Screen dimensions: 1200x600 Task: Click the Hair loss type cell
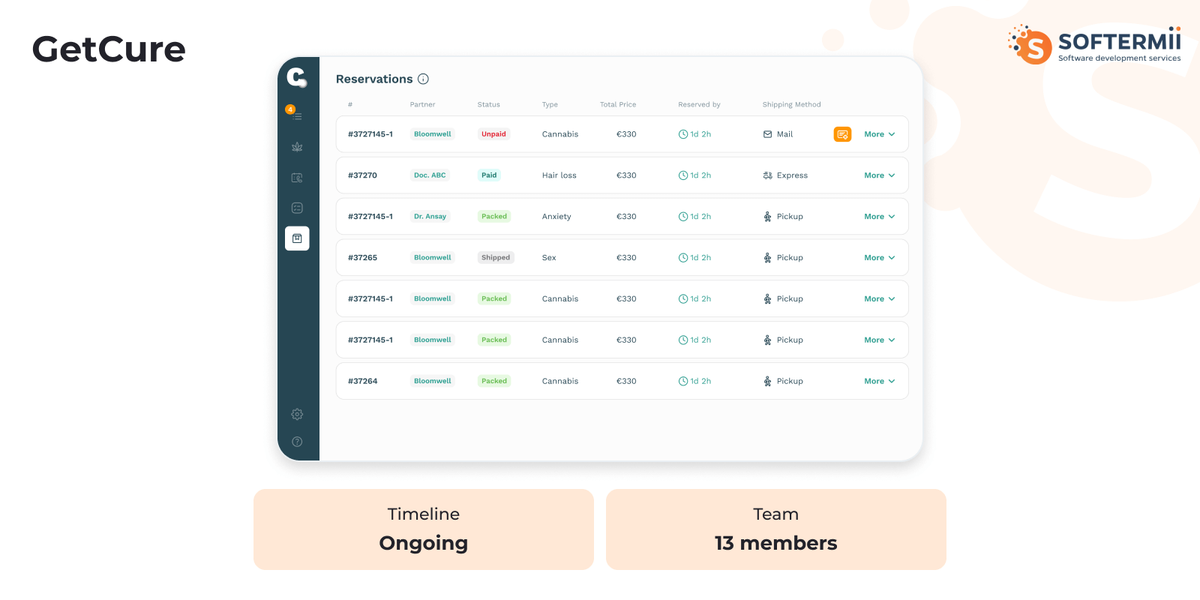(559, 175)
